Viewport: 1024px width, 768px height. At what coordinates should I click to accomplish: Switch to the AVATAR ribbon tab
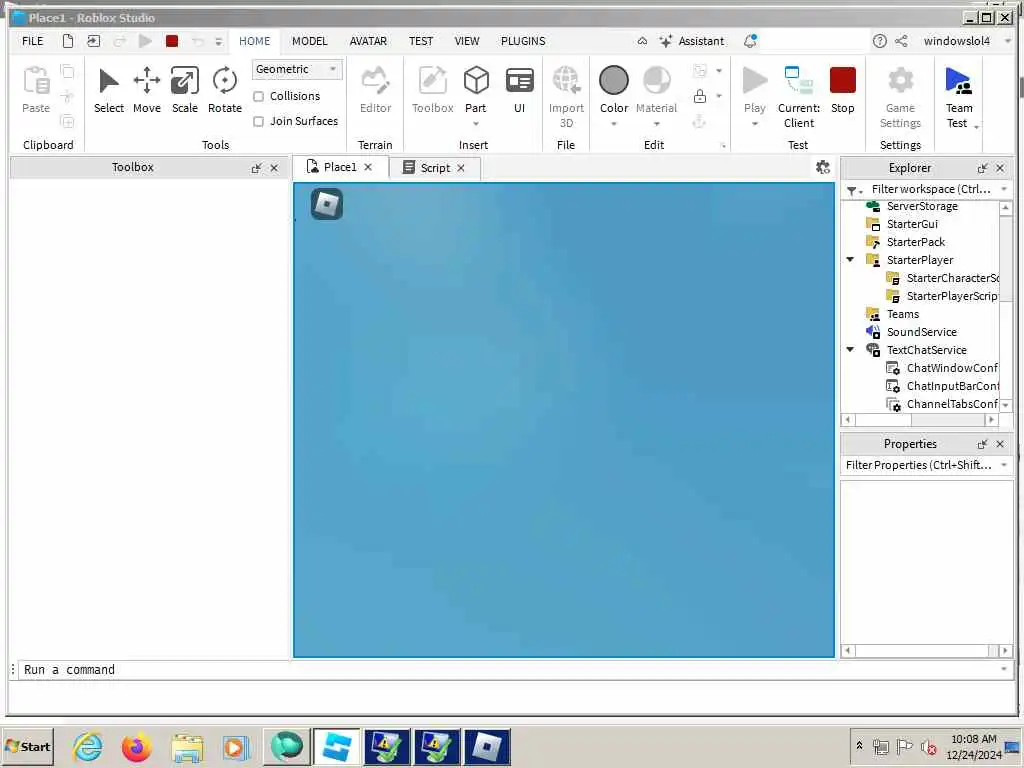point(368,41)
